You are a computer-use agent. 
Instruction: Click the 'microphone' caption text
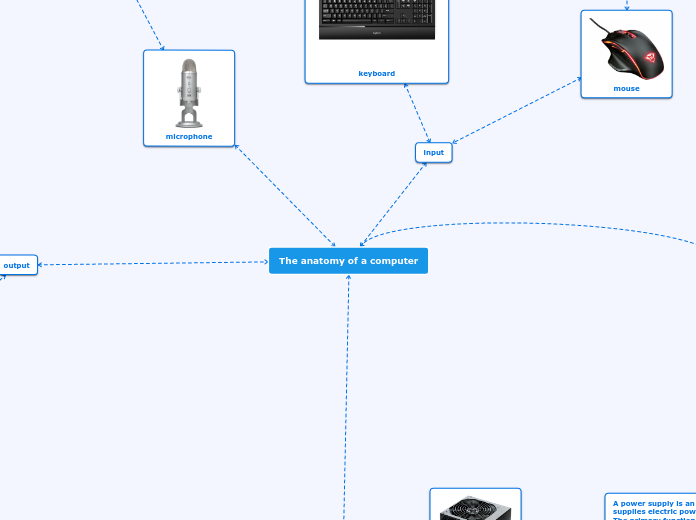pos(189,136)
